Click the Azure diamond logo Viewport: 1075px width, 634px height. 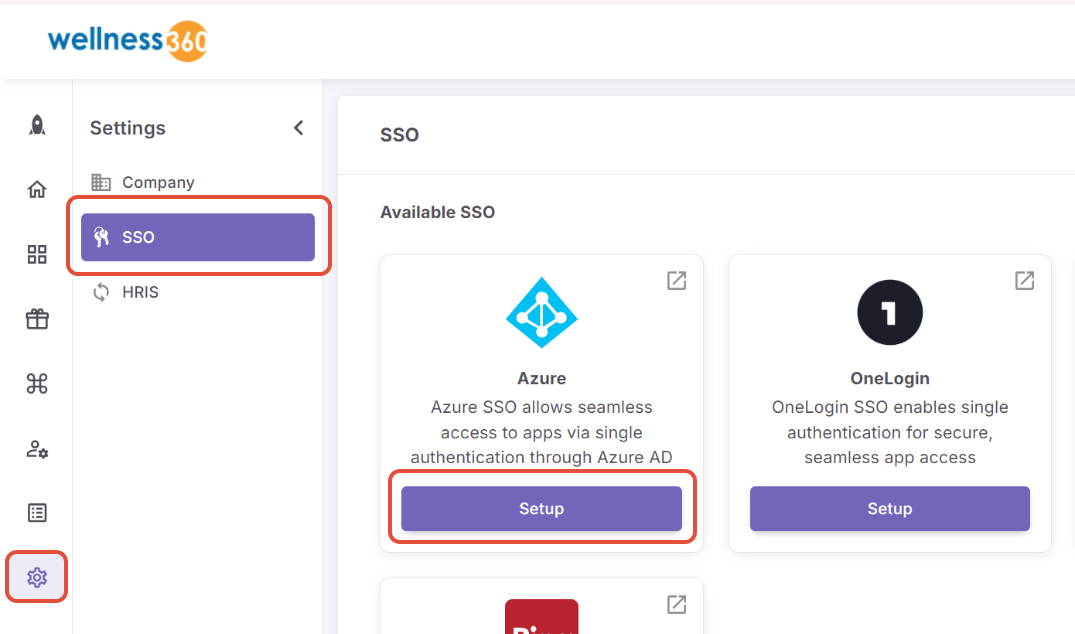[x=542, y=313]
